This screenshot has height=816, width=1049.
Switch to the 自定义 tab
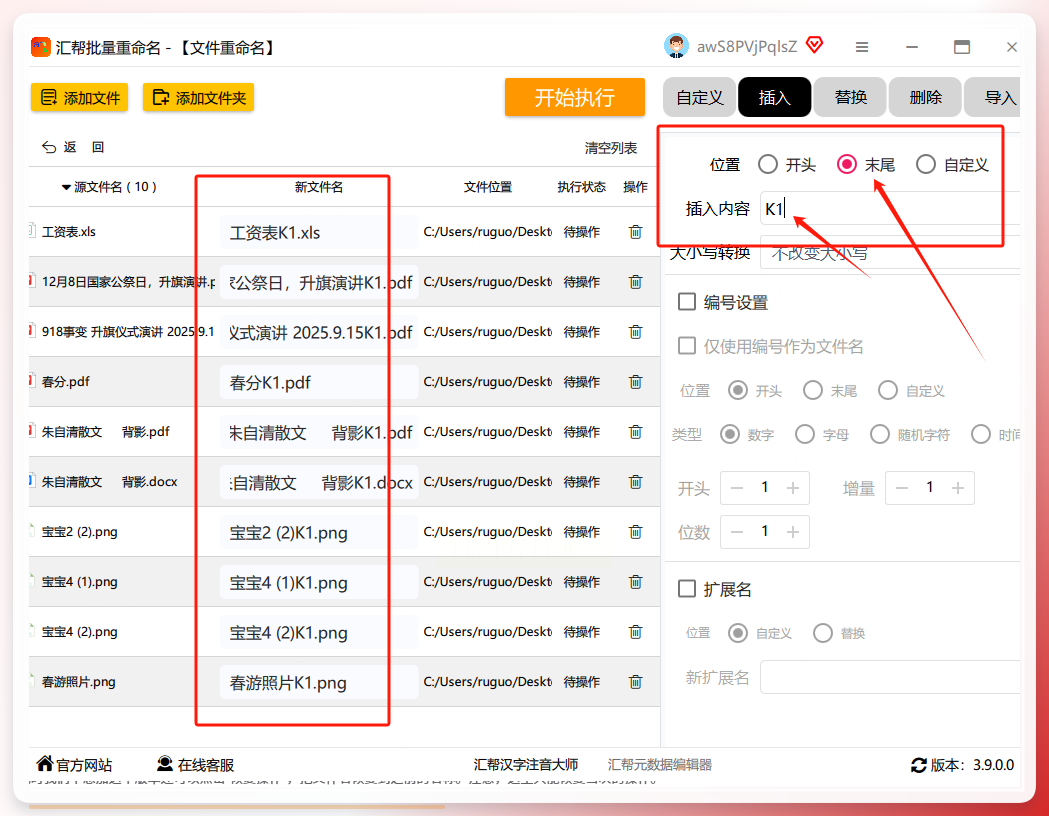point(700,98)
